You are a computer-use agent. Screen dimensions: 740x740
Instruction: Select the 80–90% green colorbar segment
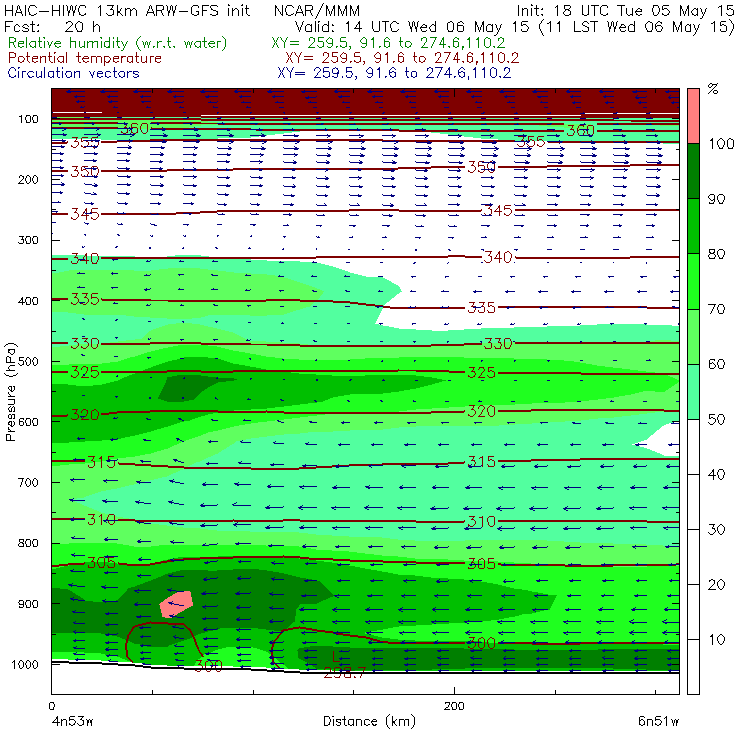point(693,226)
